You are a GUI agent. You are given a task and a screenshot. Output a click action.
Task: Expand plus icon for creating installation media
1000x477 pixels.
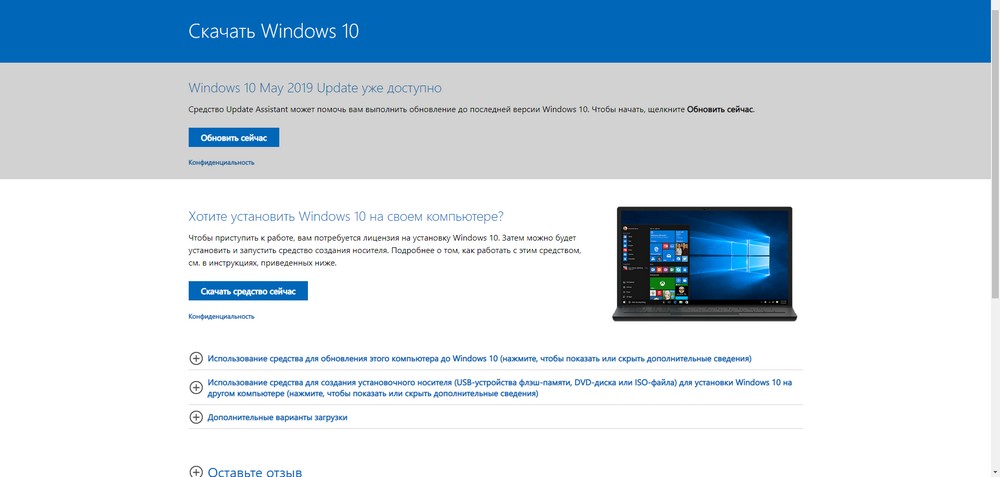coord(196,388)
